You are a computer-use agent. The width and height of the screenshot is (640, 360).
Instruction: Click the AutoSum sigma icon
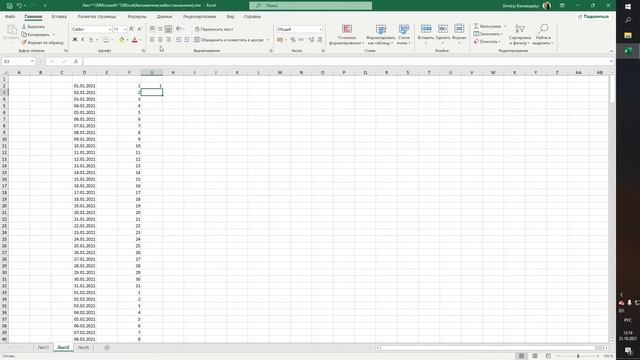476,26
